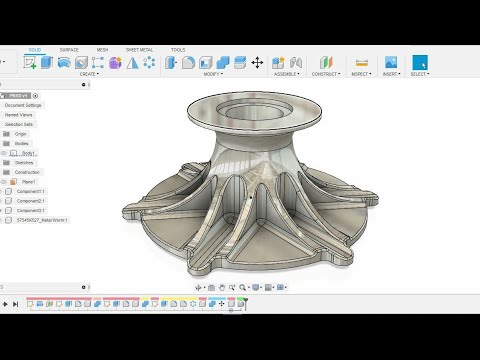
Task: Select the Bodies folder
Action: point(21,143)
